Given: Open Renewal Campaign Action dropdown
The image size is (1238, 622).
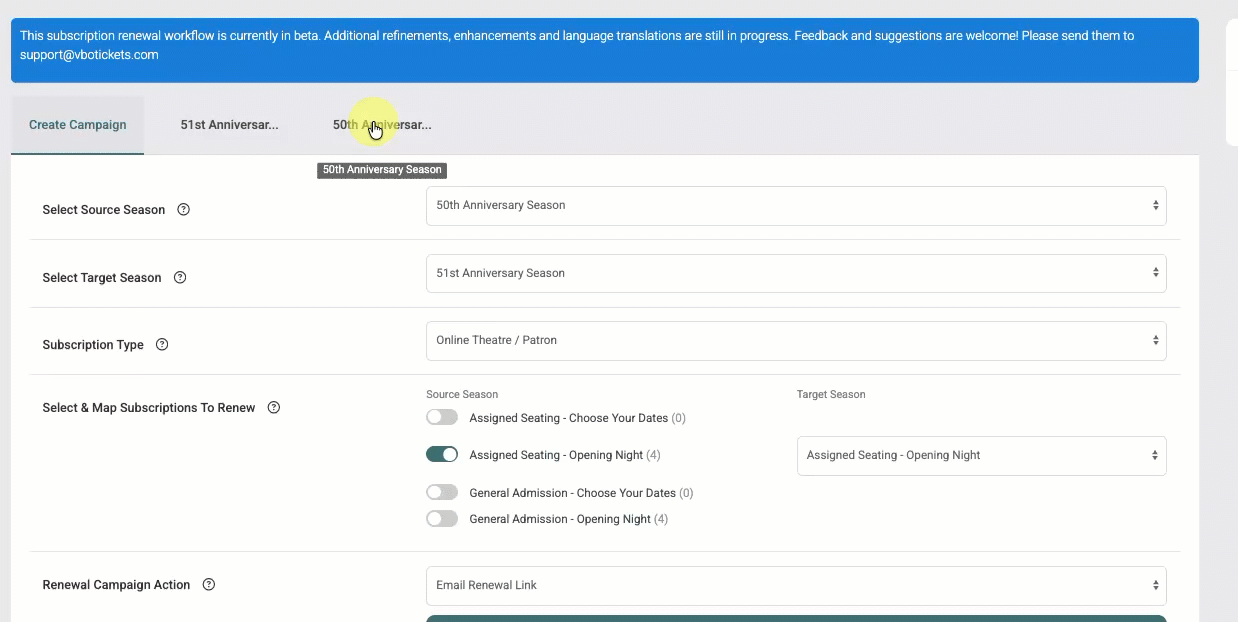Looking at the screenshot, I should [x=796, y=586].
